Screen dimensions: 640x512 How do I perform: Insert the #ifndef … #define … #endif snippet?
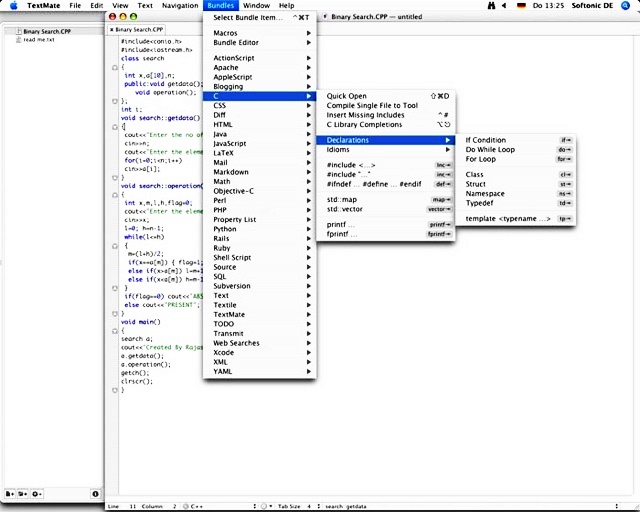tap(386, 184)
